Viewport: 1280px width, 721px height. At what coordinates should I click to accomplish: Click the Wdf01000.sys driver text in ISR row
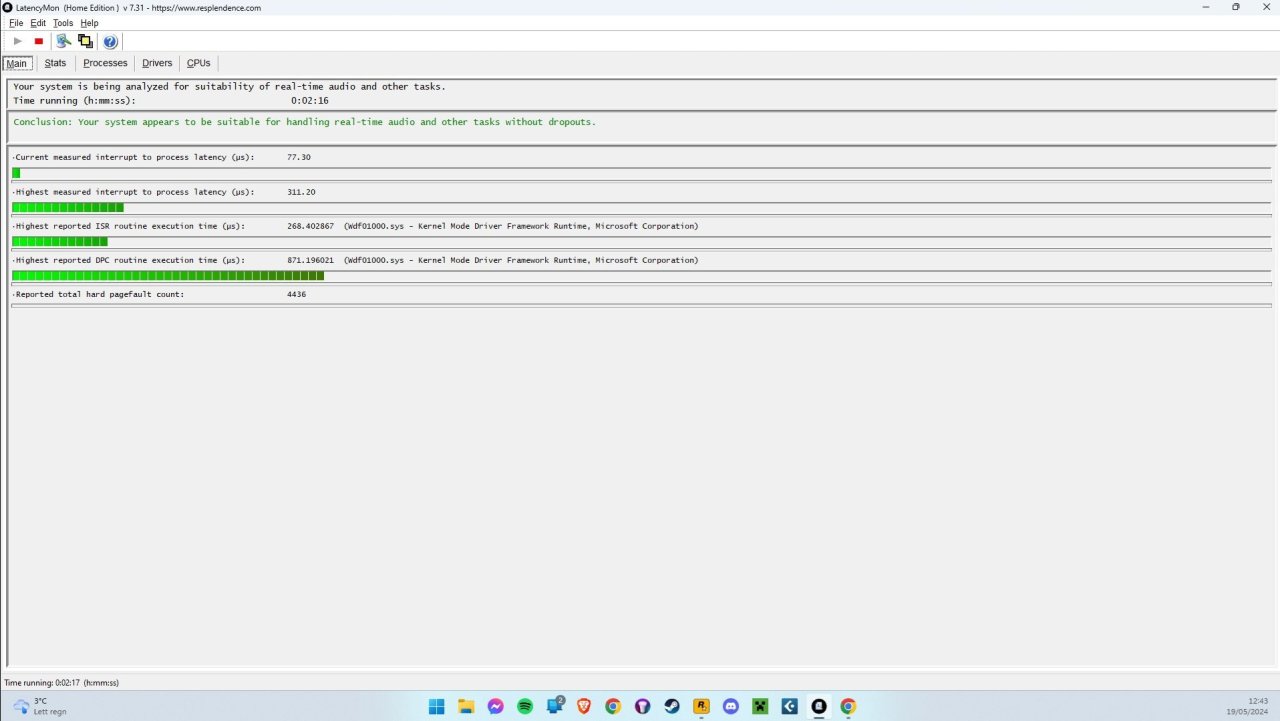[521, 226]
